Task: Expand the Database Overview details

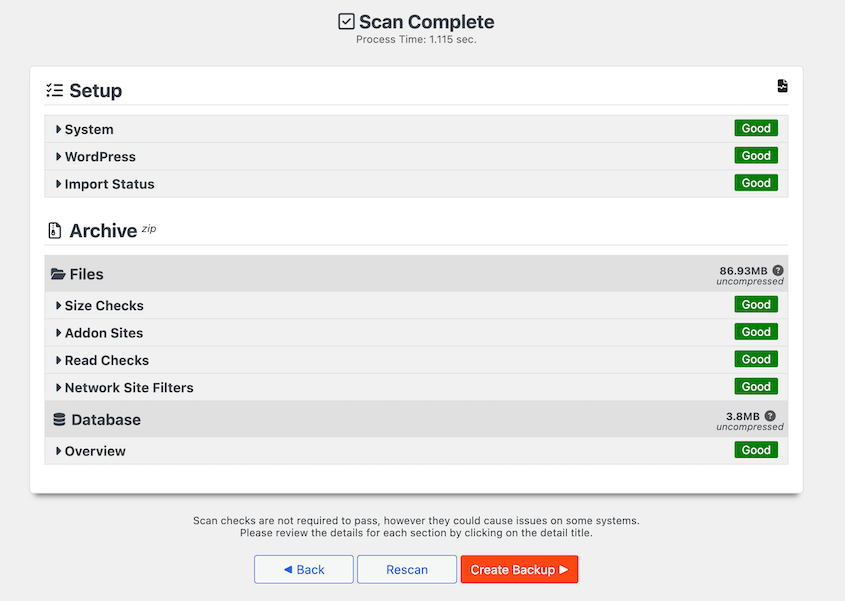Action: tap(416, 451)
